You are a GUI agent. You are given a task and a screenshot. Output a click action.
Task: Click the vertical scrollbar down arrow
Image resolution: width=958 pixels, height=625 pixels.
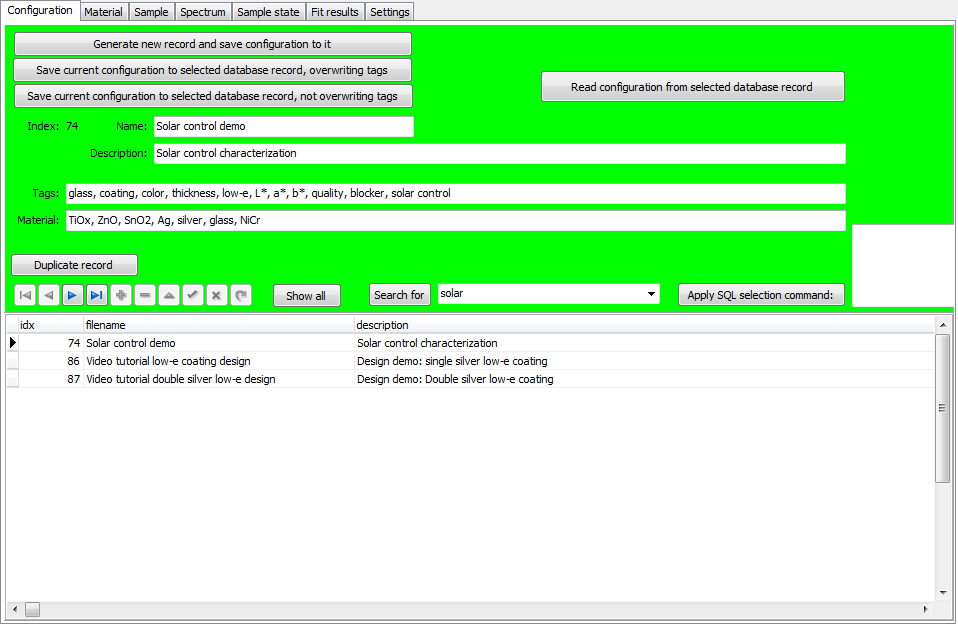point(942,592)
